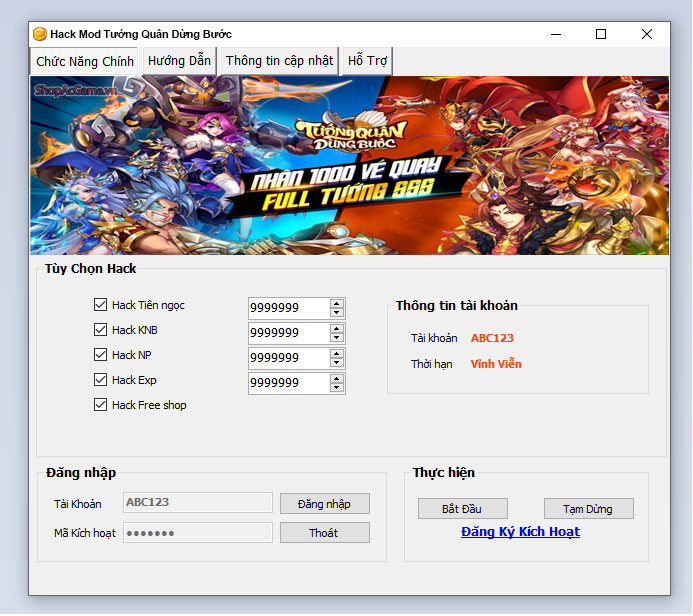The image size is (693, 616).
Task: Click the Thoát button
Action: 325,533
